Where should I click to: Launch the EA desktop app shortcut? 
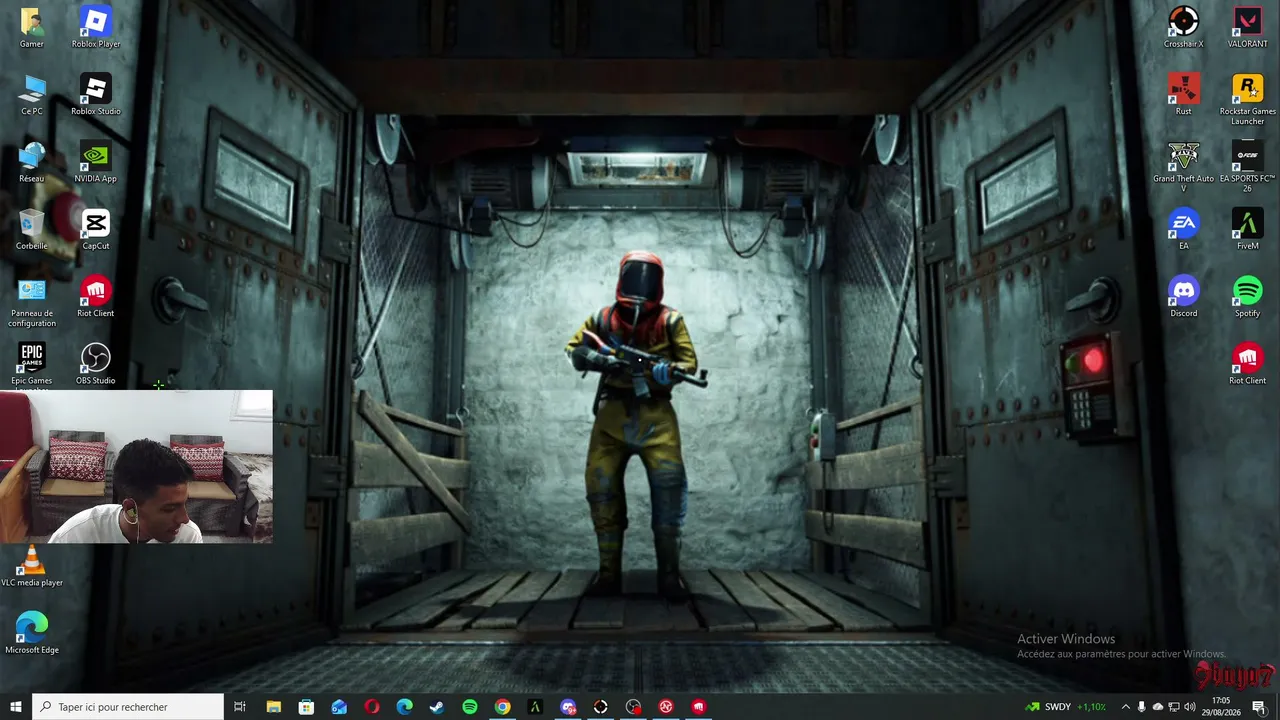point(1184,229)
